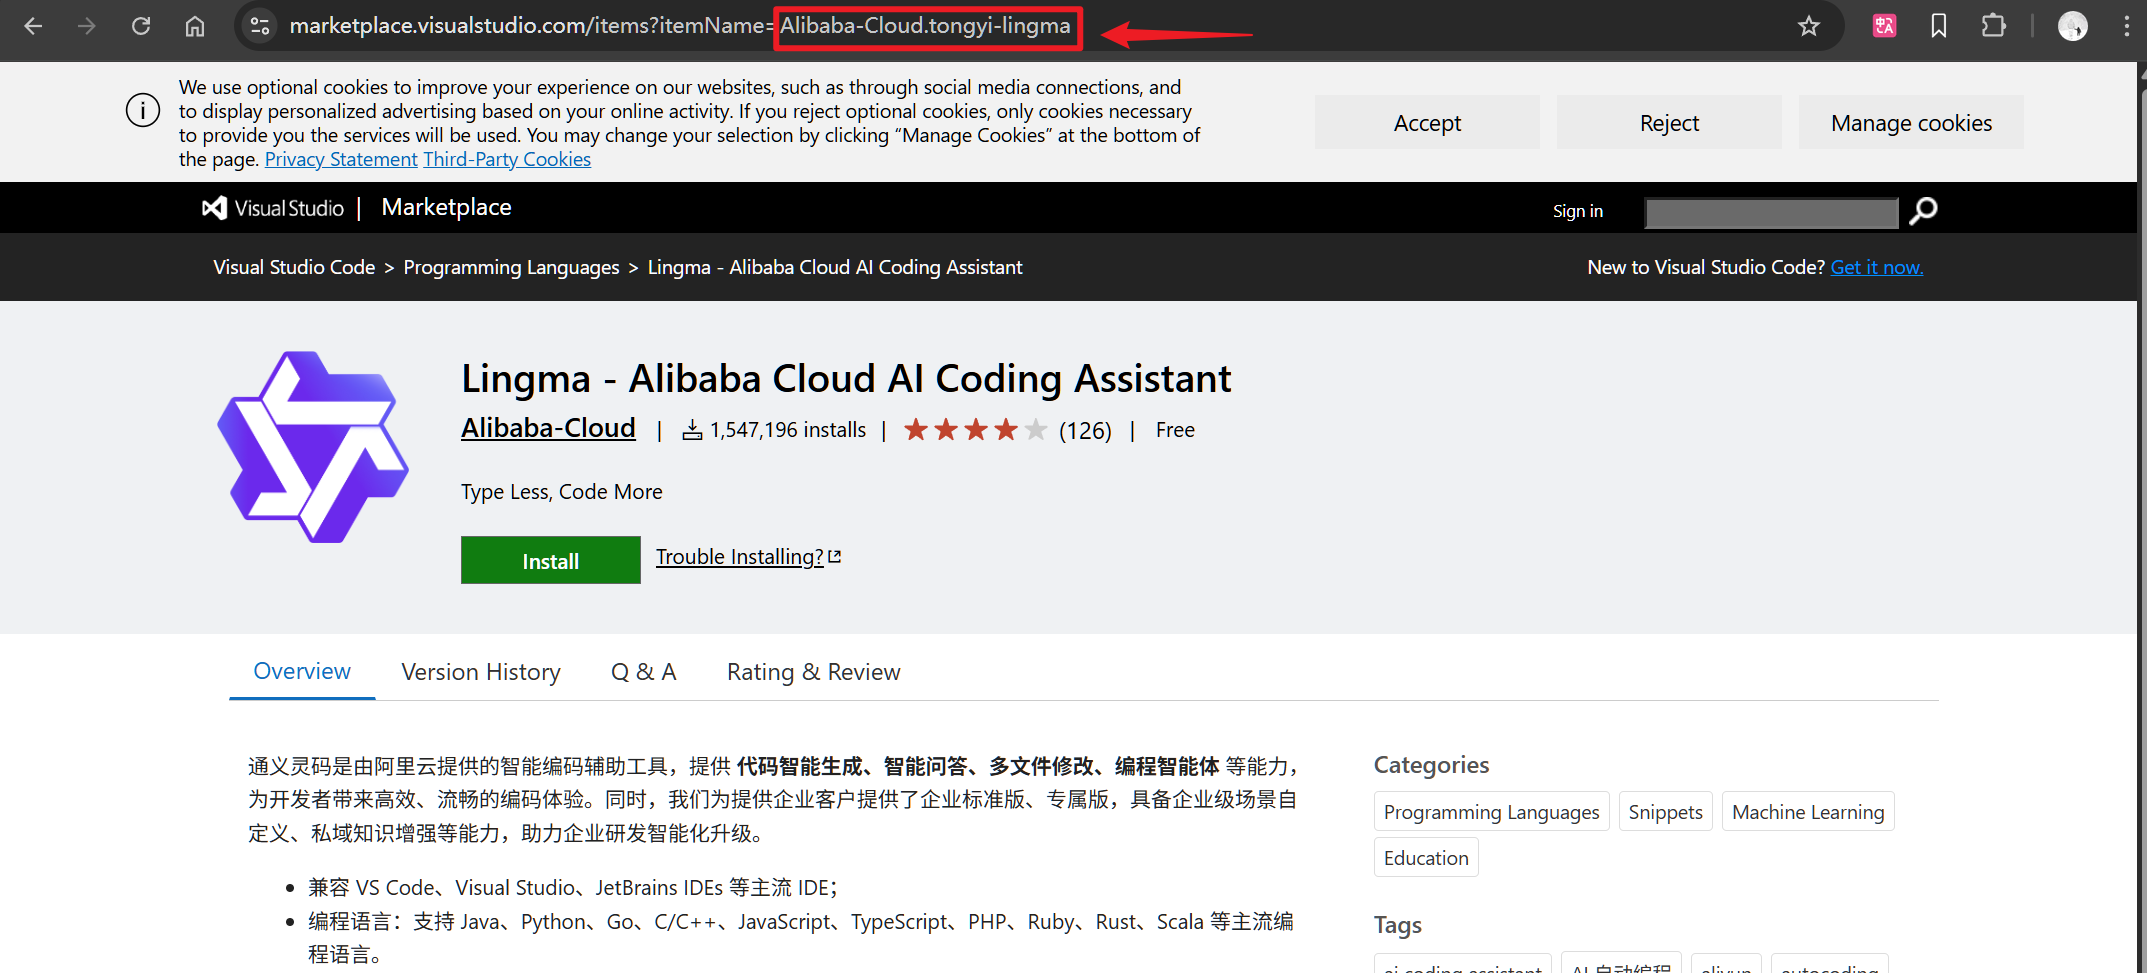The width and height of the screenshot is (2147, 973).
Task: Open the browser profile avatar
Action: (x=2073, y=26)
